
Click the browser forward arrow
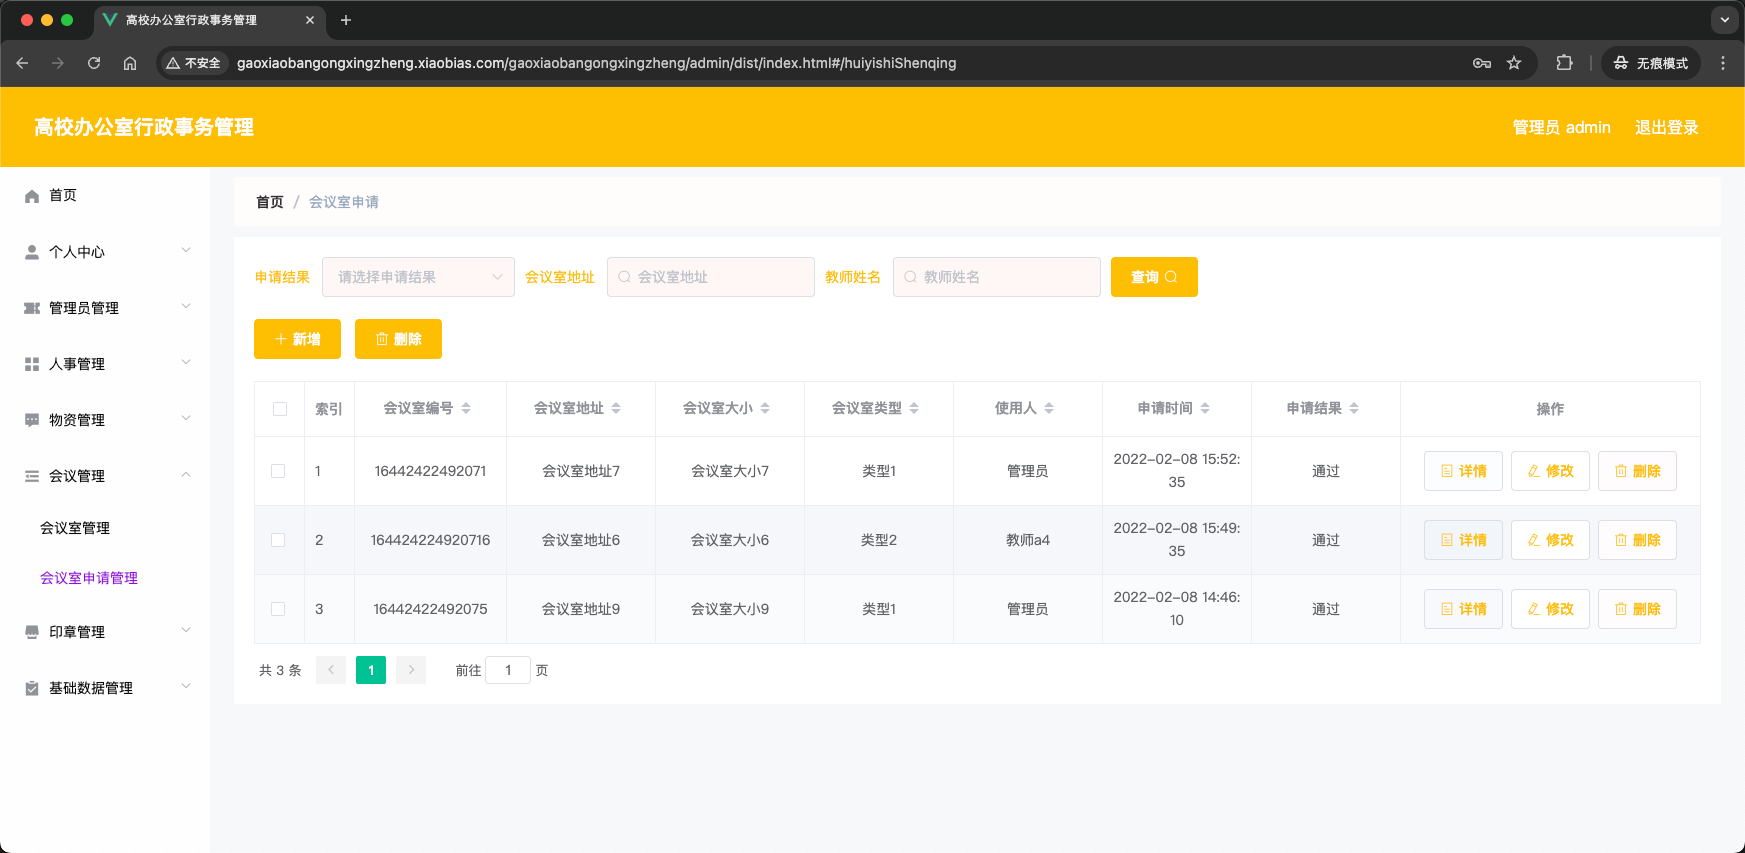click(58, 63)
